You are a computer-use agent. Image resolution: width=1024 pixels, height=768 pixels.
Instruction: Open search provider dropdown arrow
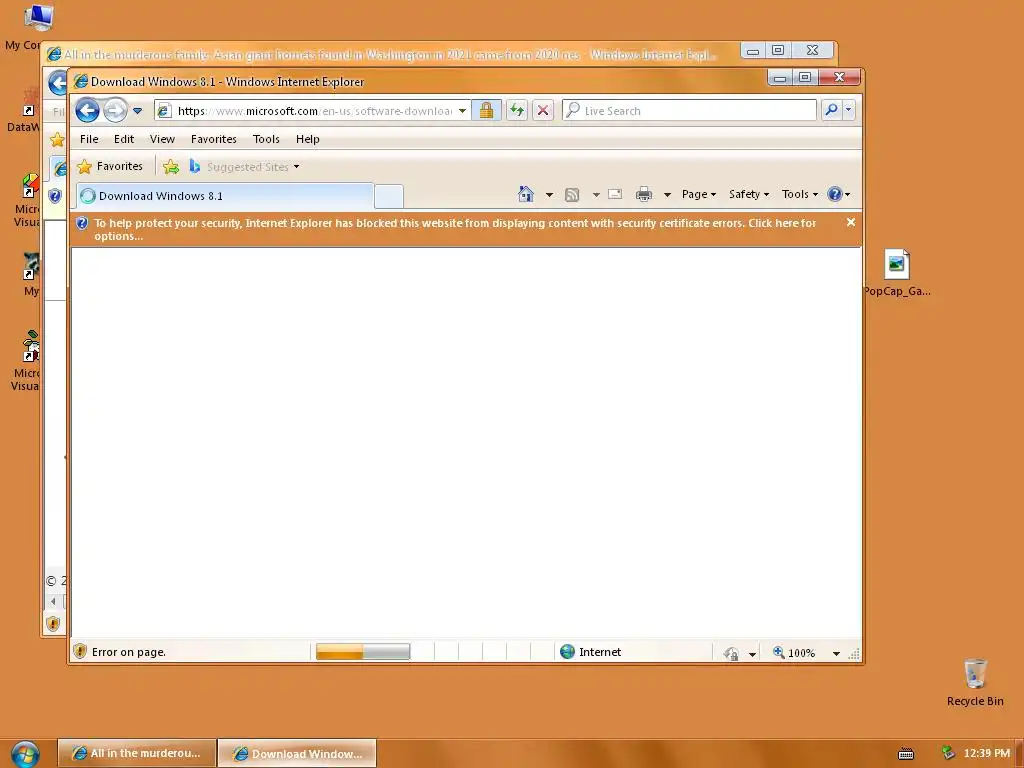[848, 110]
